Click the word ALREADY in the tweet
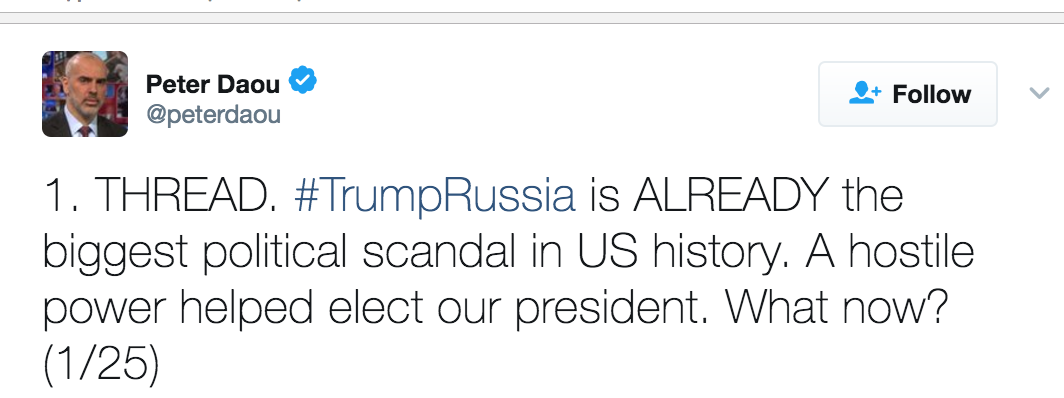 (x=732, y=195)
